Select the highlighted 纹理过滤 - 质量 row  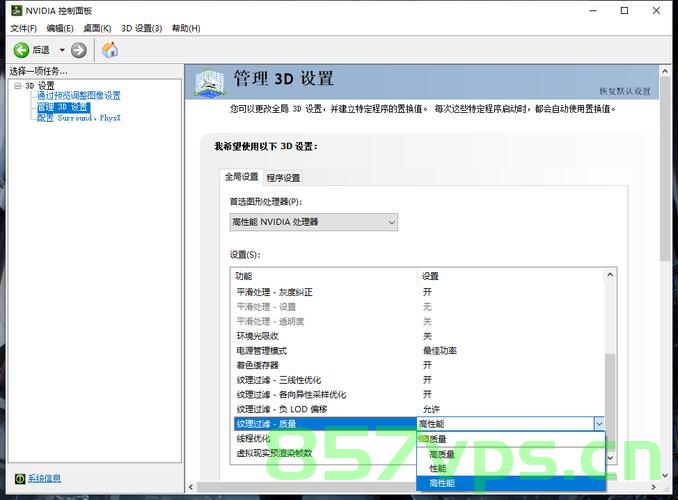[x=325, y=424]
